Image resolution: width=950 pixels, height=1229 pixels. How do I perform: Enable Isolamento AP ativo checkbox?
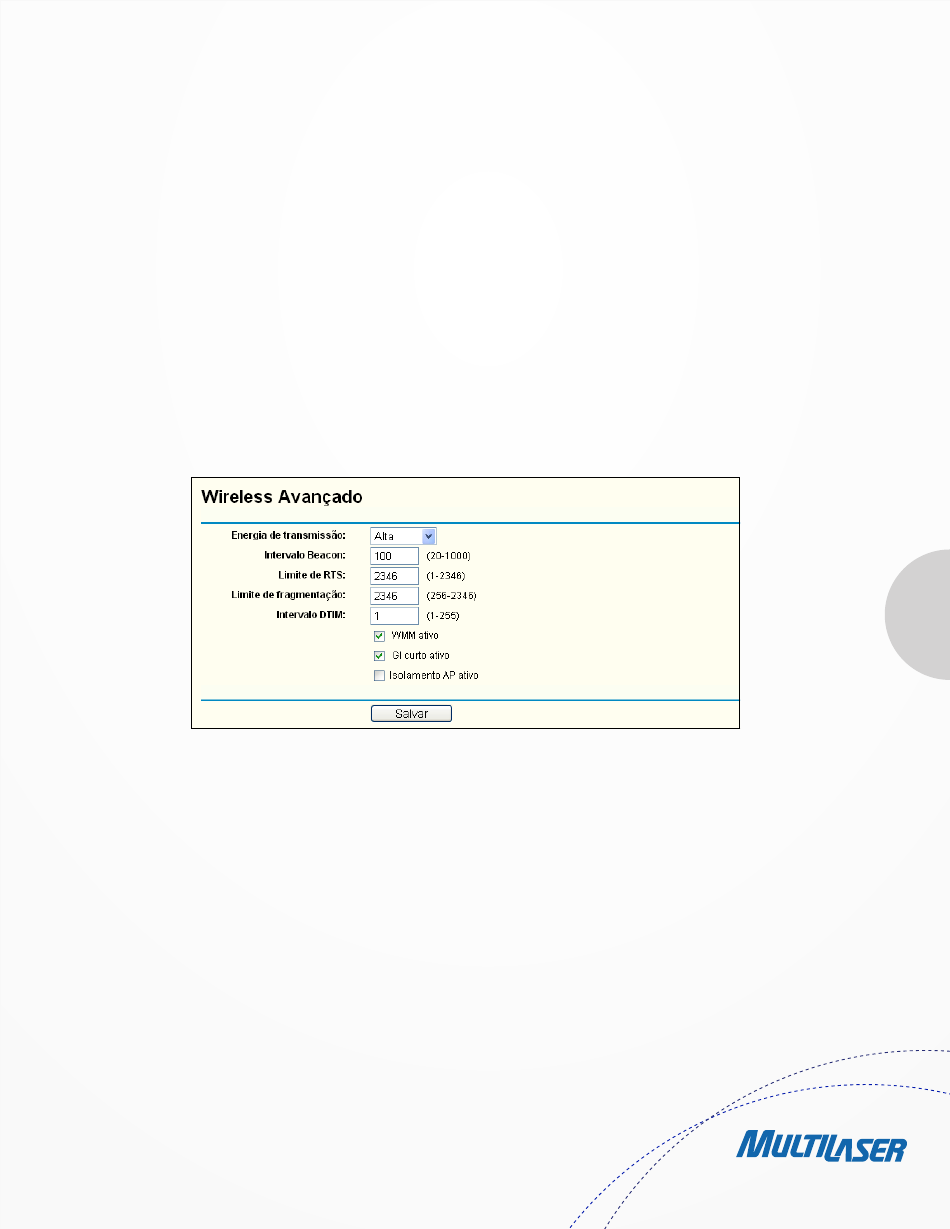(x=379, y=676)
